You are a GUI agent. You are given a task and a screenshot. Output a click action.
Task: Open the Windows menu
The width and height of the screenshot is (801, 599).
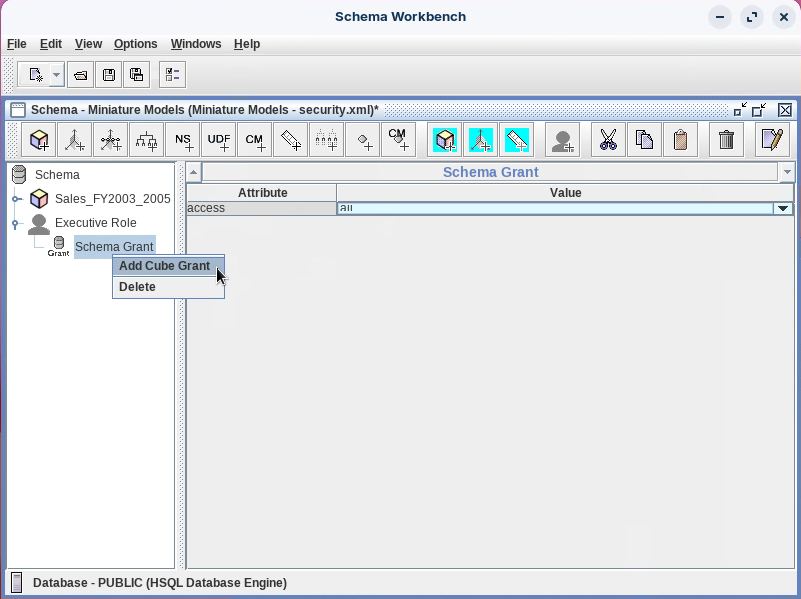point(195,44)
